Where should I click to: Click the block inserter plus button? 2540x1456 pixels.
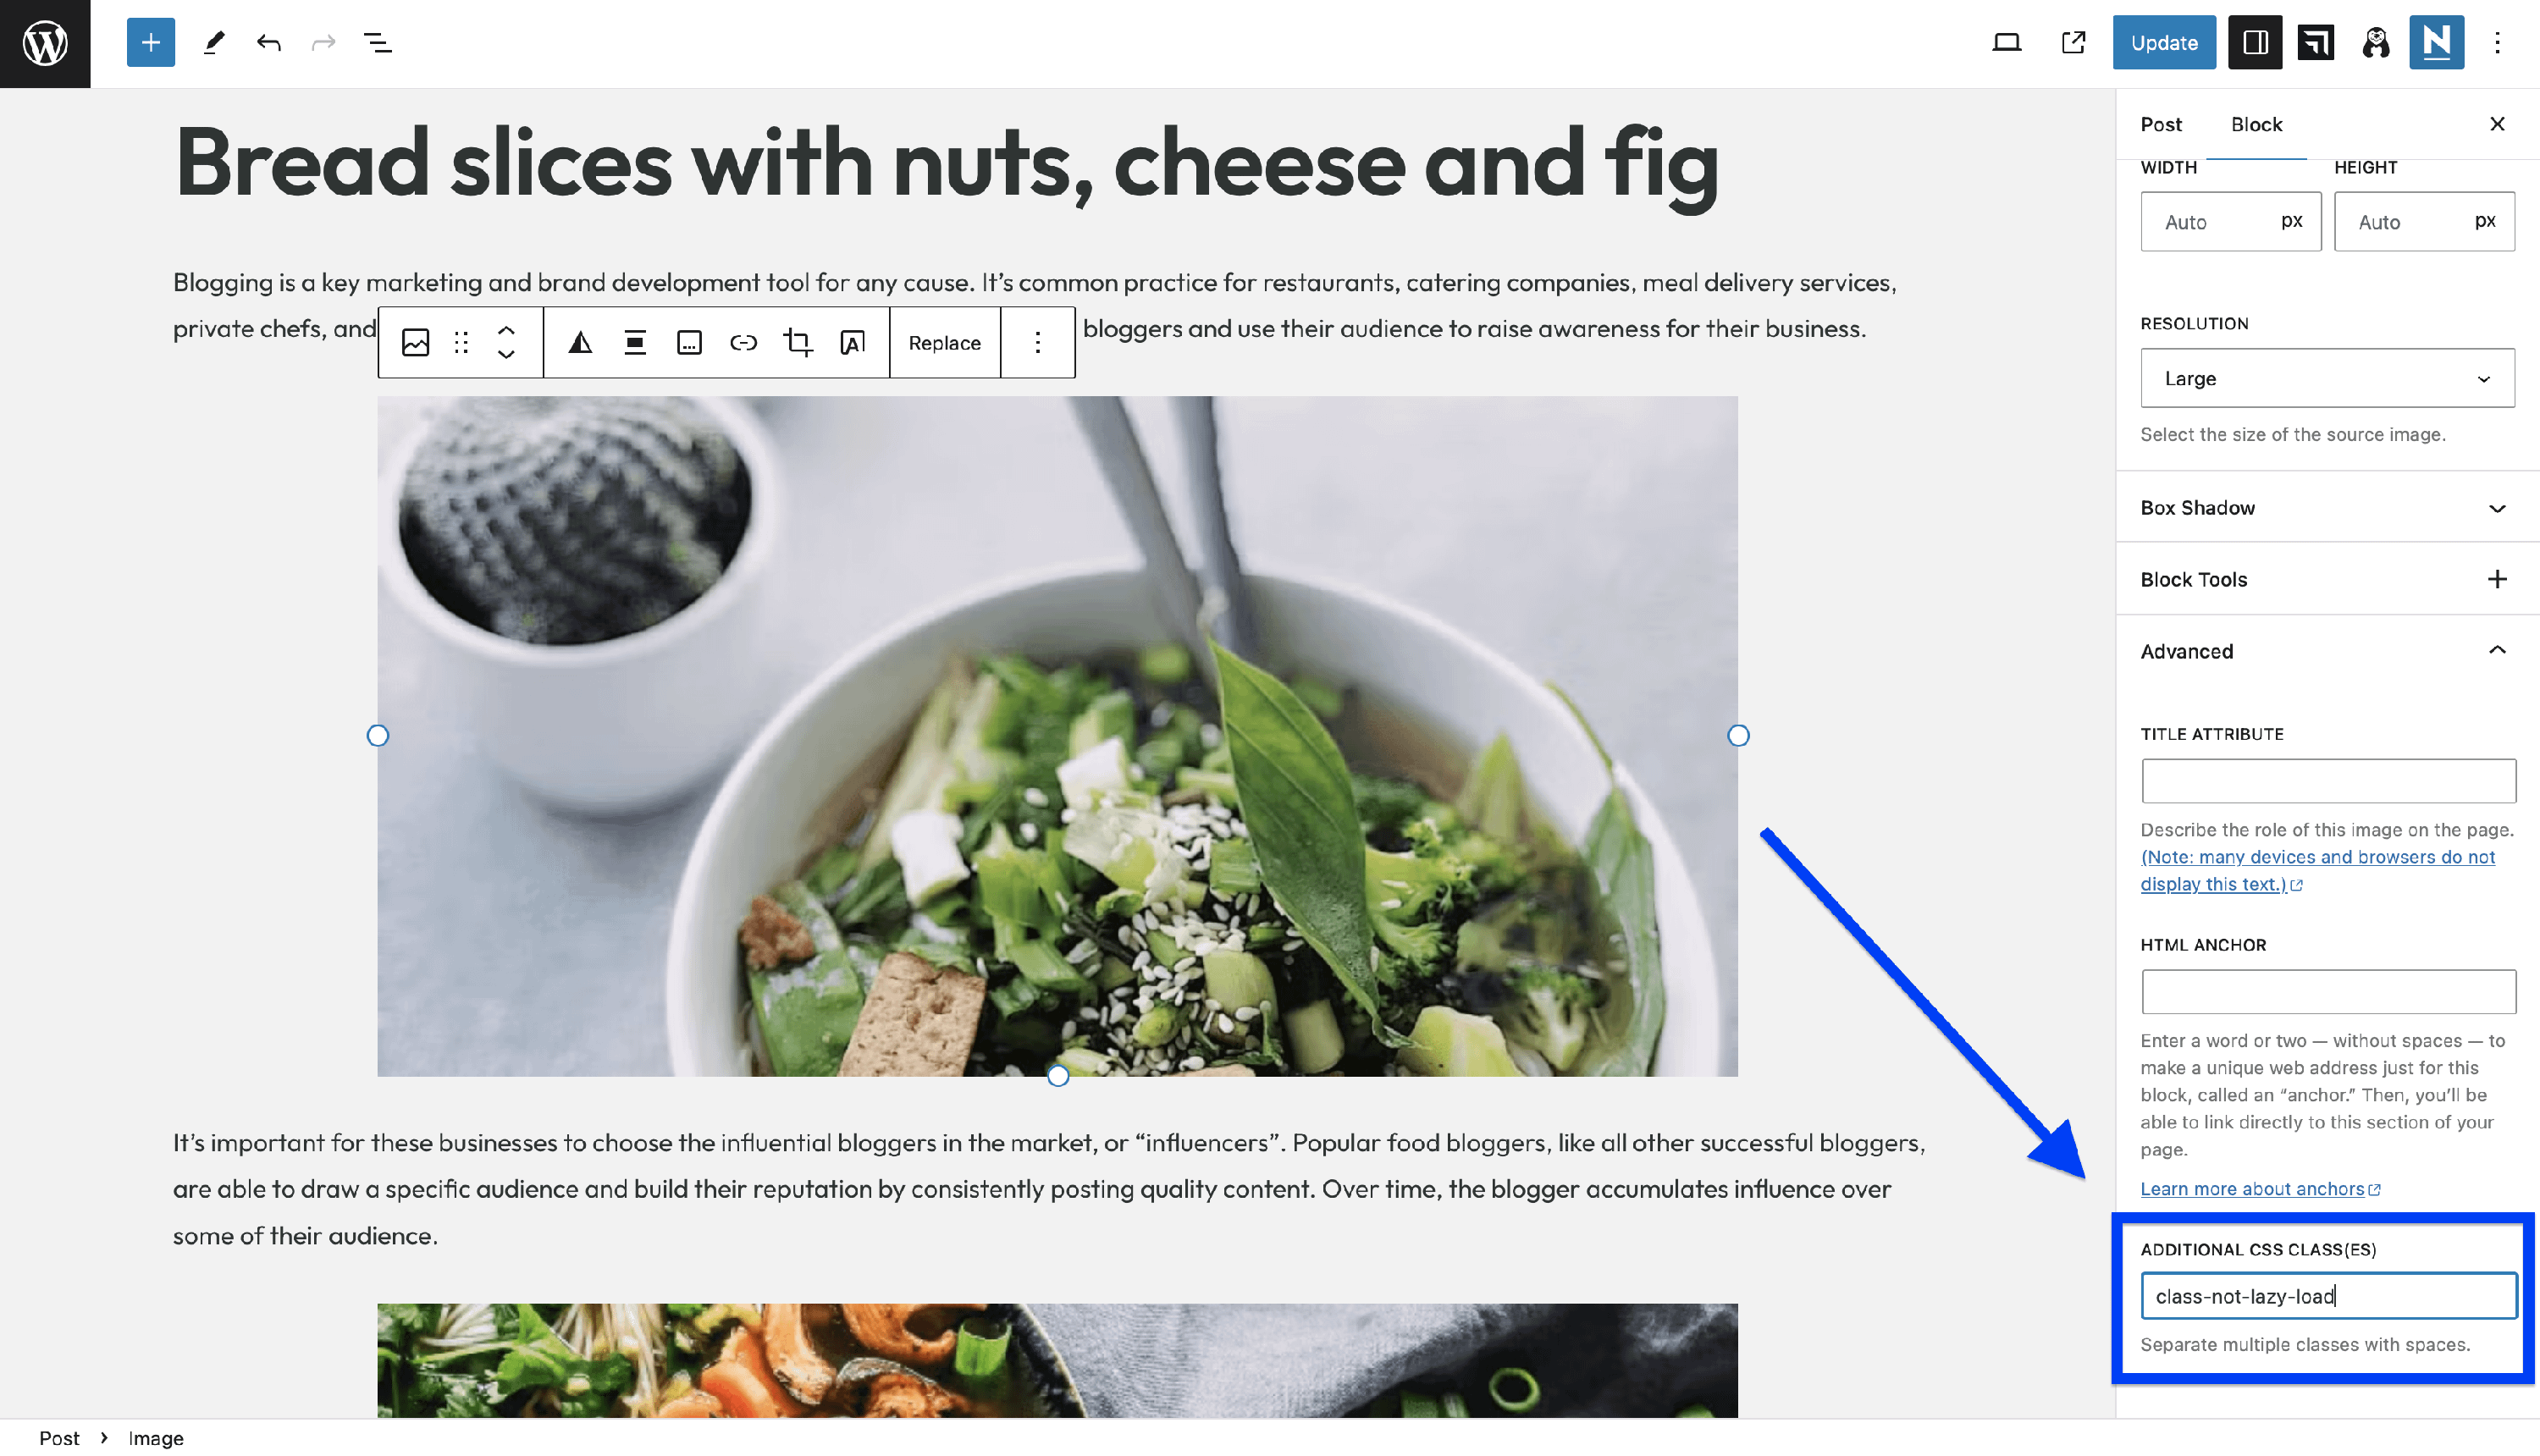151,42
